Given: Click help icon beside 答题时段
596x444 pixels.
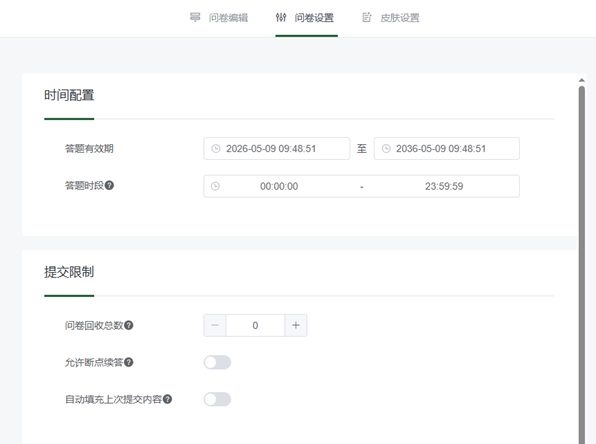Looking at the screenshot, I should point(109,186).
